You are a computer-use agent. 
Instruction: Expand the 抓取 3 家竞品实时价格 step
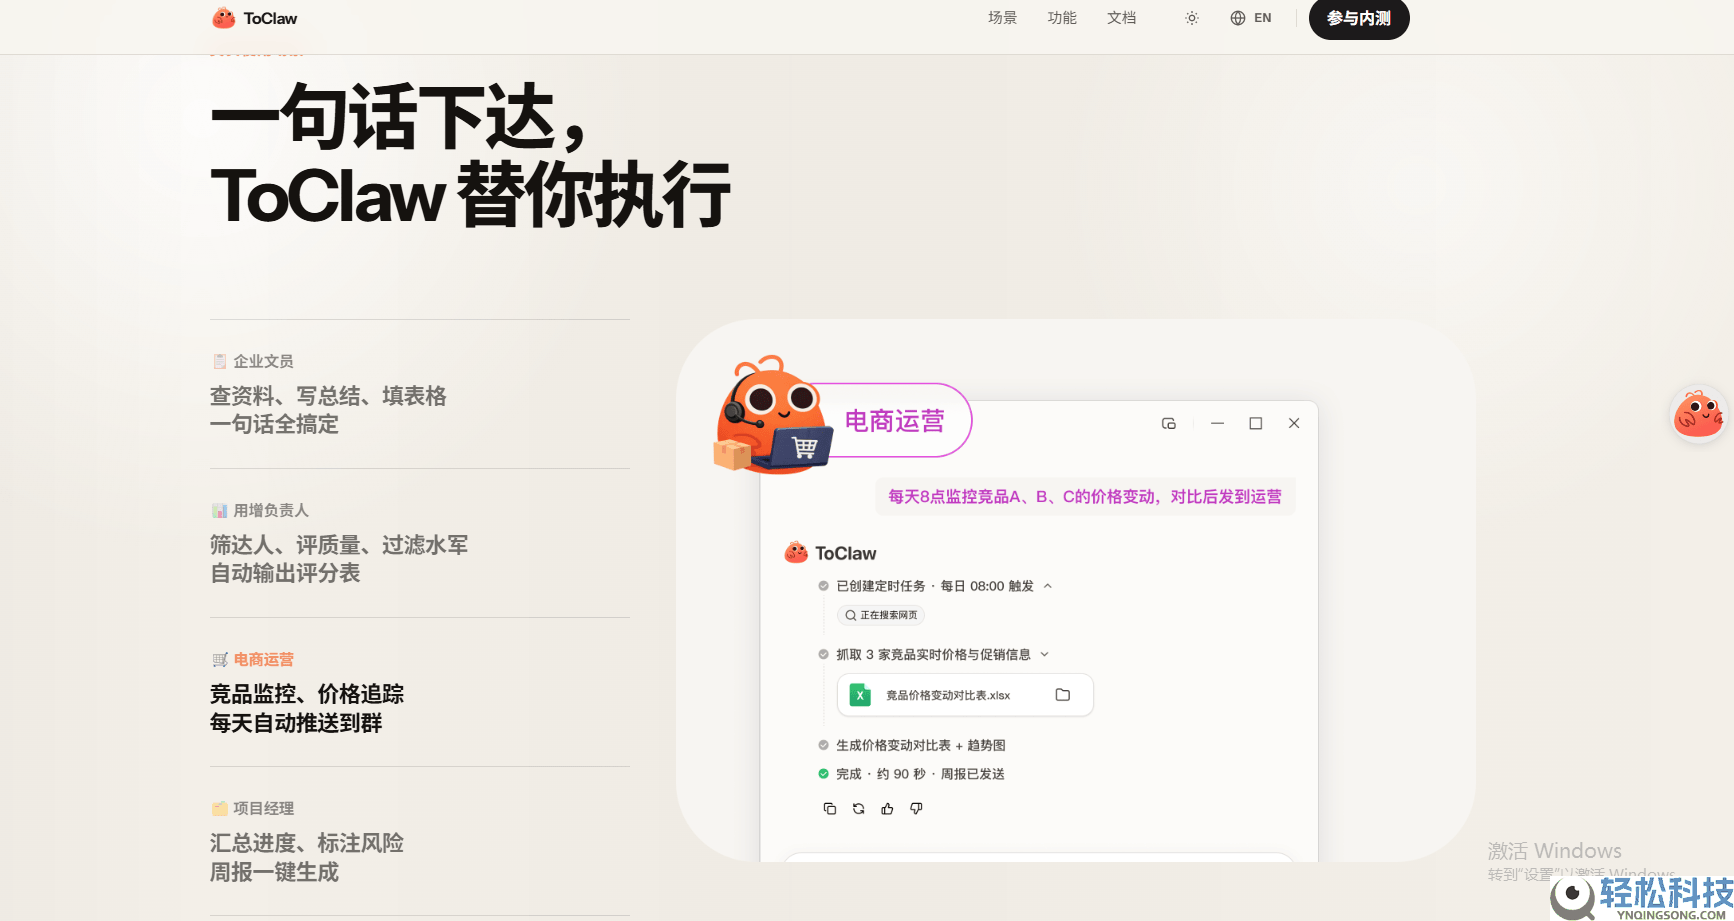point(1045,654)
